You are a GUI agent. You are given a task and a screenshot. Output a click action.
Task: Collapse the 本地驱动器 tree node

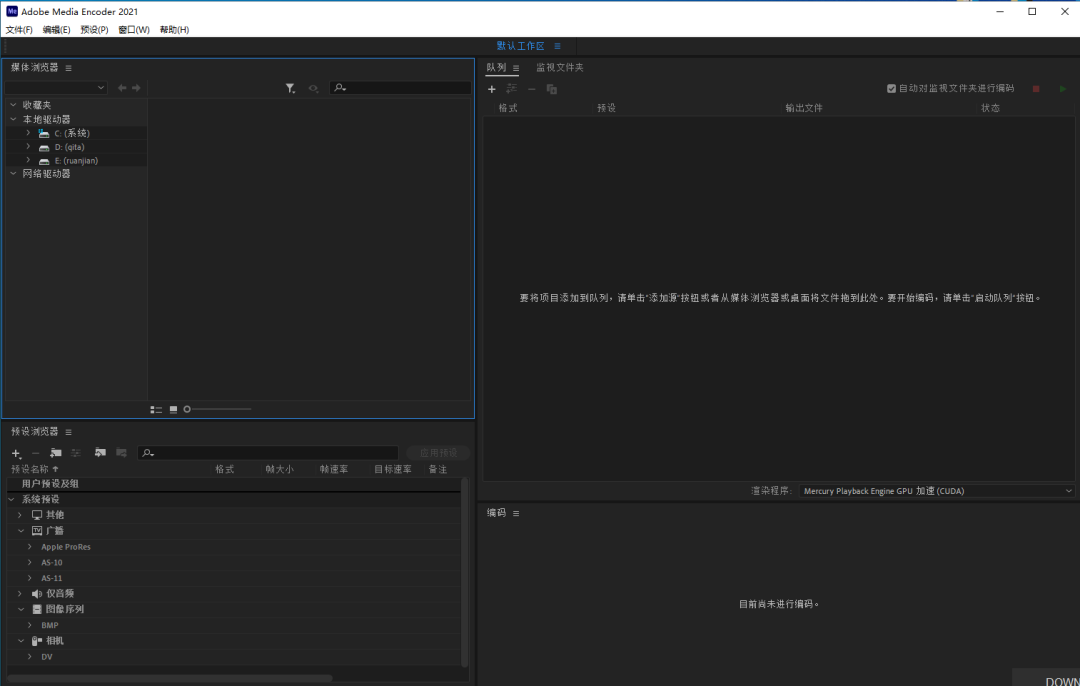pyautogui.click(x=13, y=119)
